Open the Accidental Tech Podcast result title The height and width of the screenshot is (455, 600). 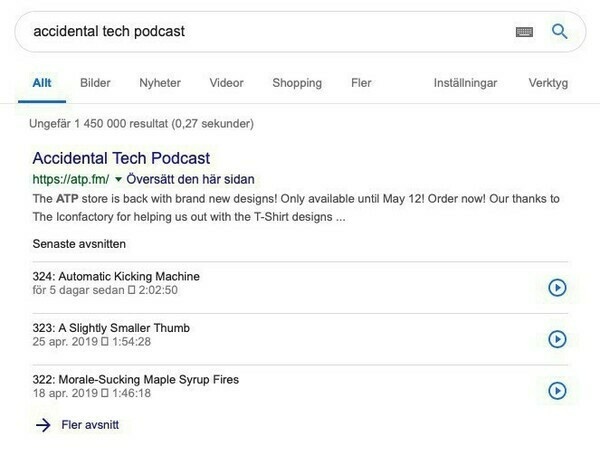(121, 159)
